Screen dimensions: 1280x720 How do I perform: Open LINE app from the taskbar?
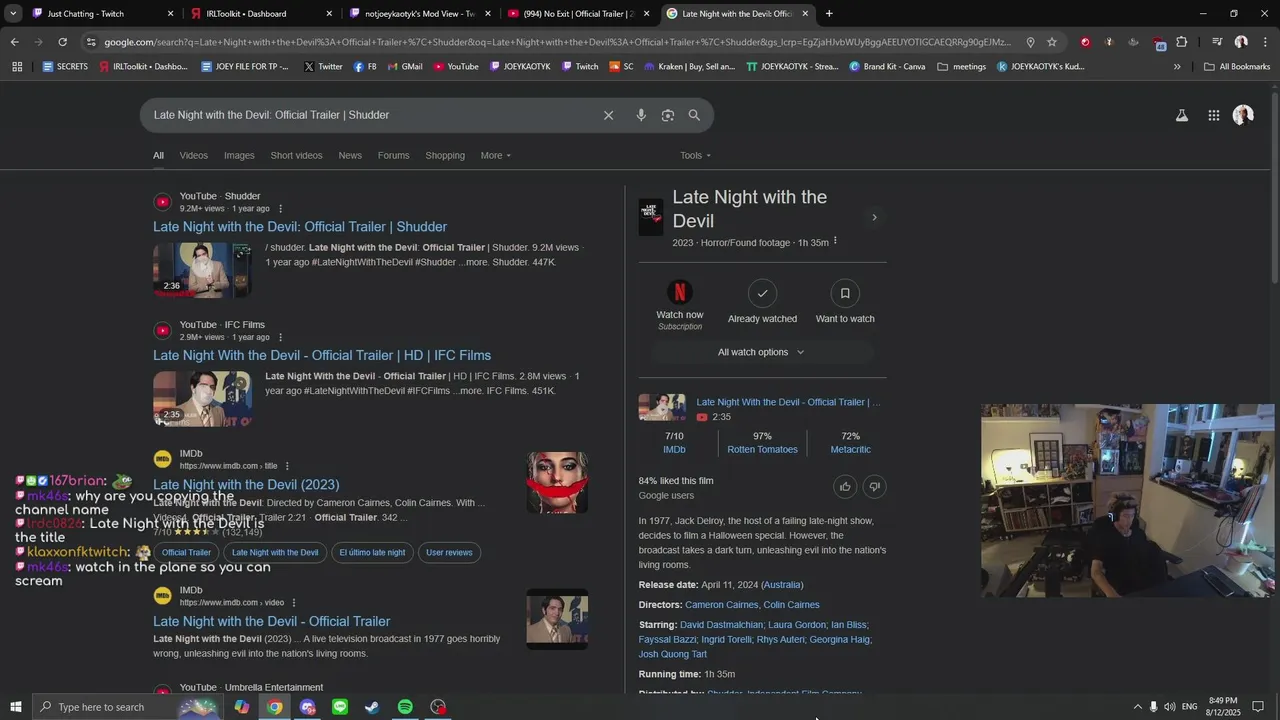pos(340,707)
